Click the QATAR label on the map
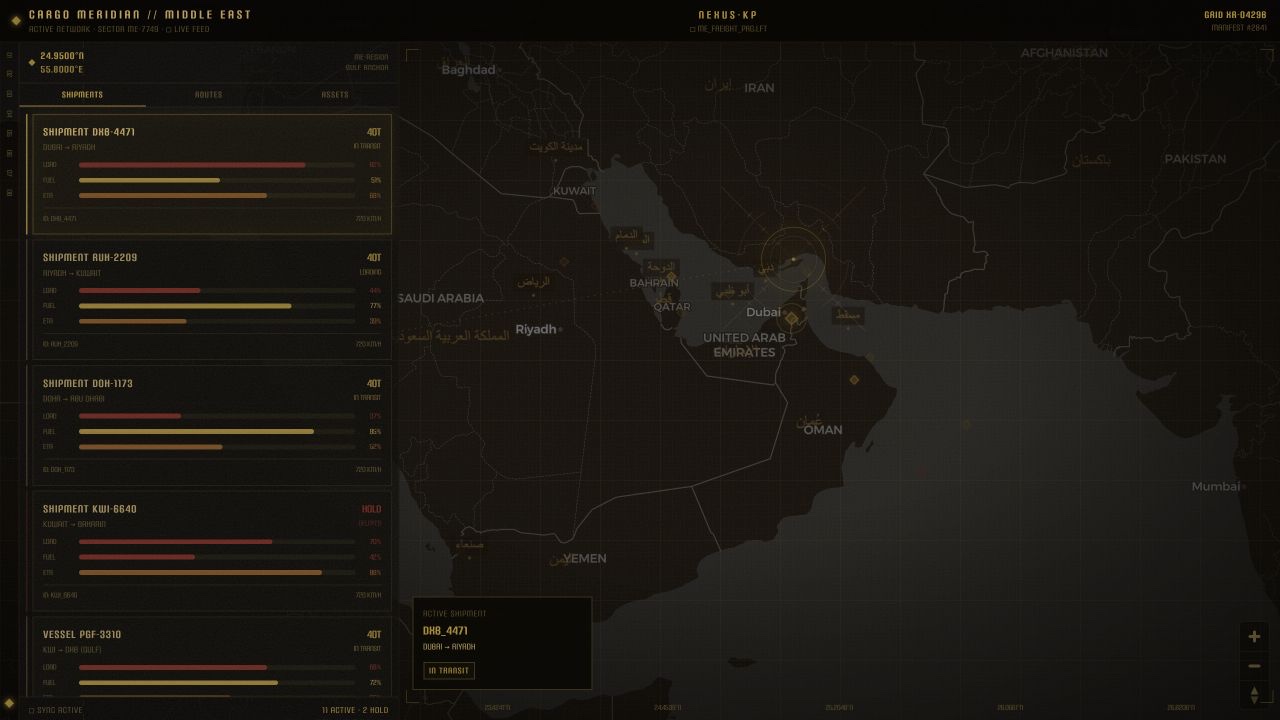The height and width of the screenshot is (720, 1280). click(x=672, y=307)
